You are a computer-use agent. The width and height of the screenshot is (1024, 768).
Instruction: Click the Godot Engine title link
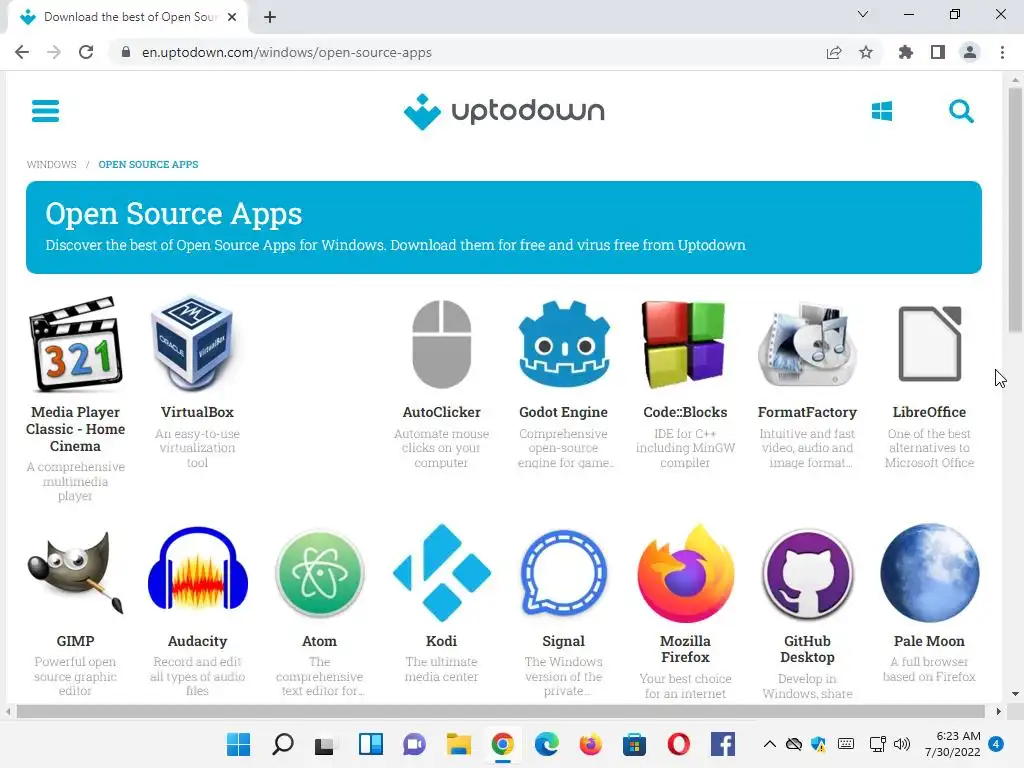(x=564, y=412)
